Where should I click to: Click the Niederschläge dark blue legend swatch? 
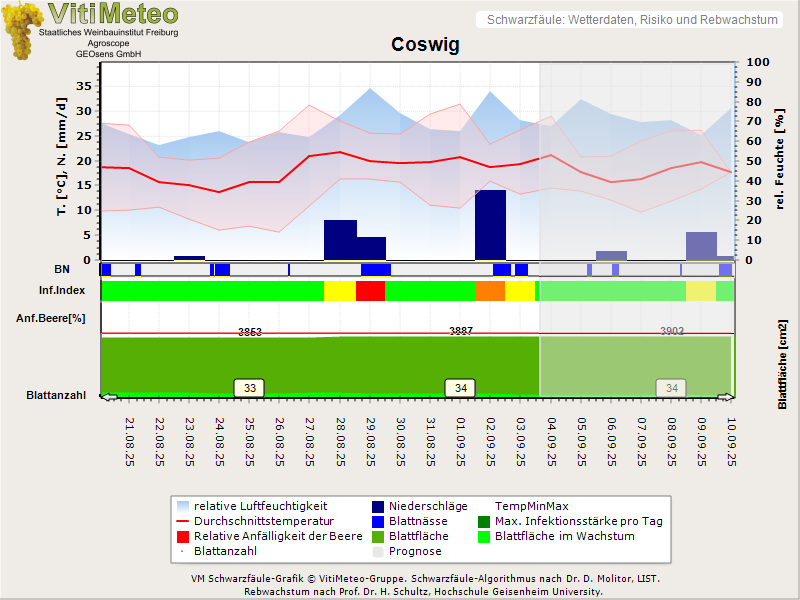[378, 507]
